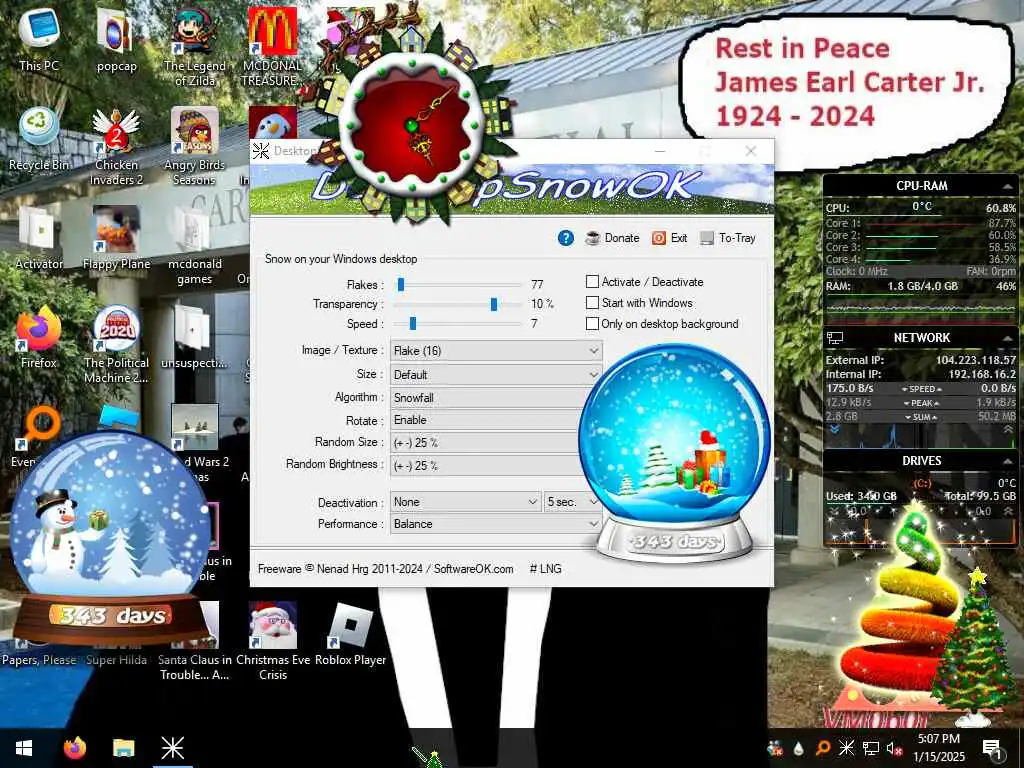Send DesktopSnowOK to tray with To-Tray
Viewport: 1024px width, 768px height.
[728, 238]
